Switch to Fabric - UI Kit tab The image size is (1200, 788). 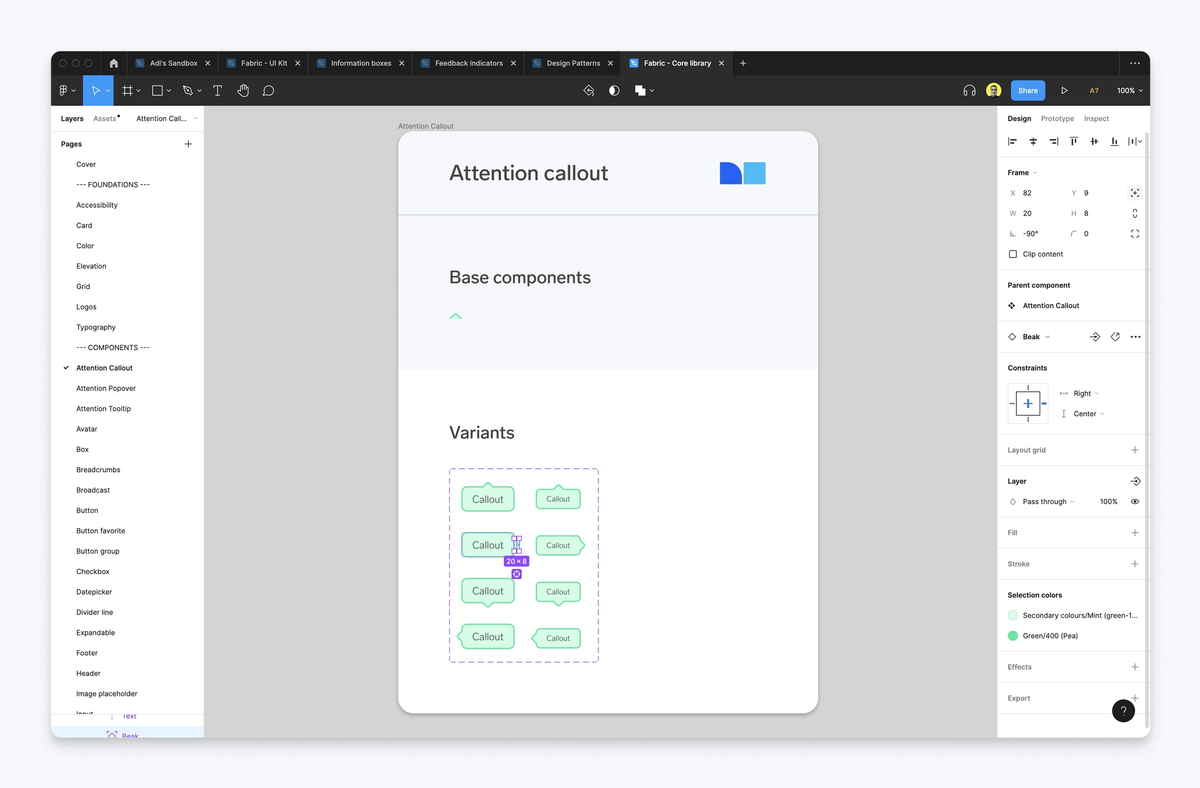[264, 63]
